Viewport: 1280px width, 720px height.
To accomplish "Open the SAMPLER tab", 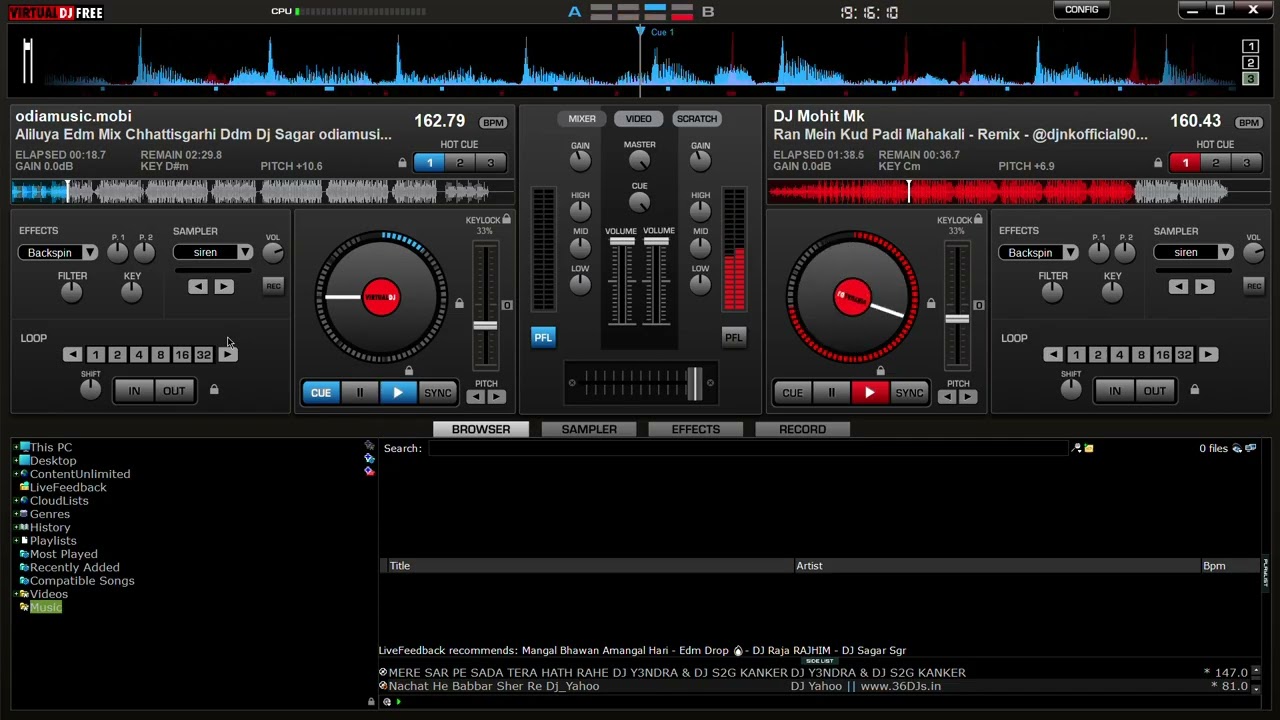I will click(589, 429).
